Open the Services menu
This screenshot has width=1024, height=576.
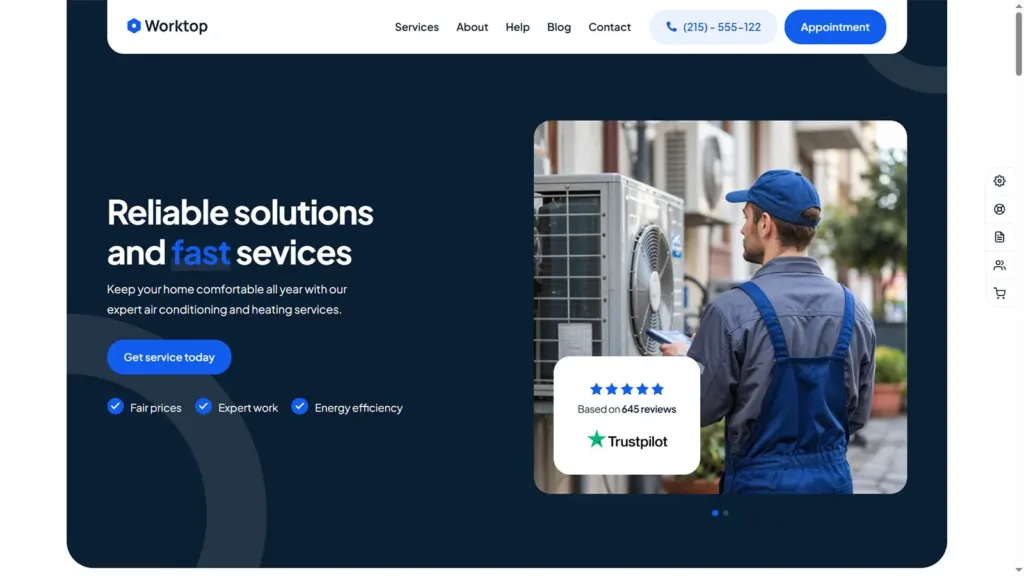point(417,27)
